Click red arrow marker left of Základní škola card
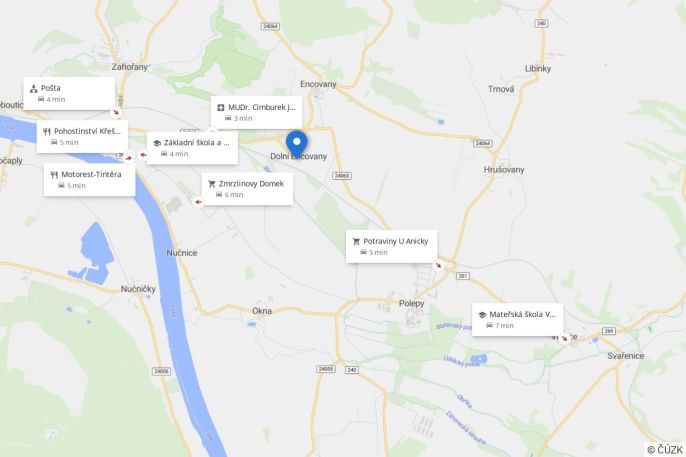 pos(143,155)
